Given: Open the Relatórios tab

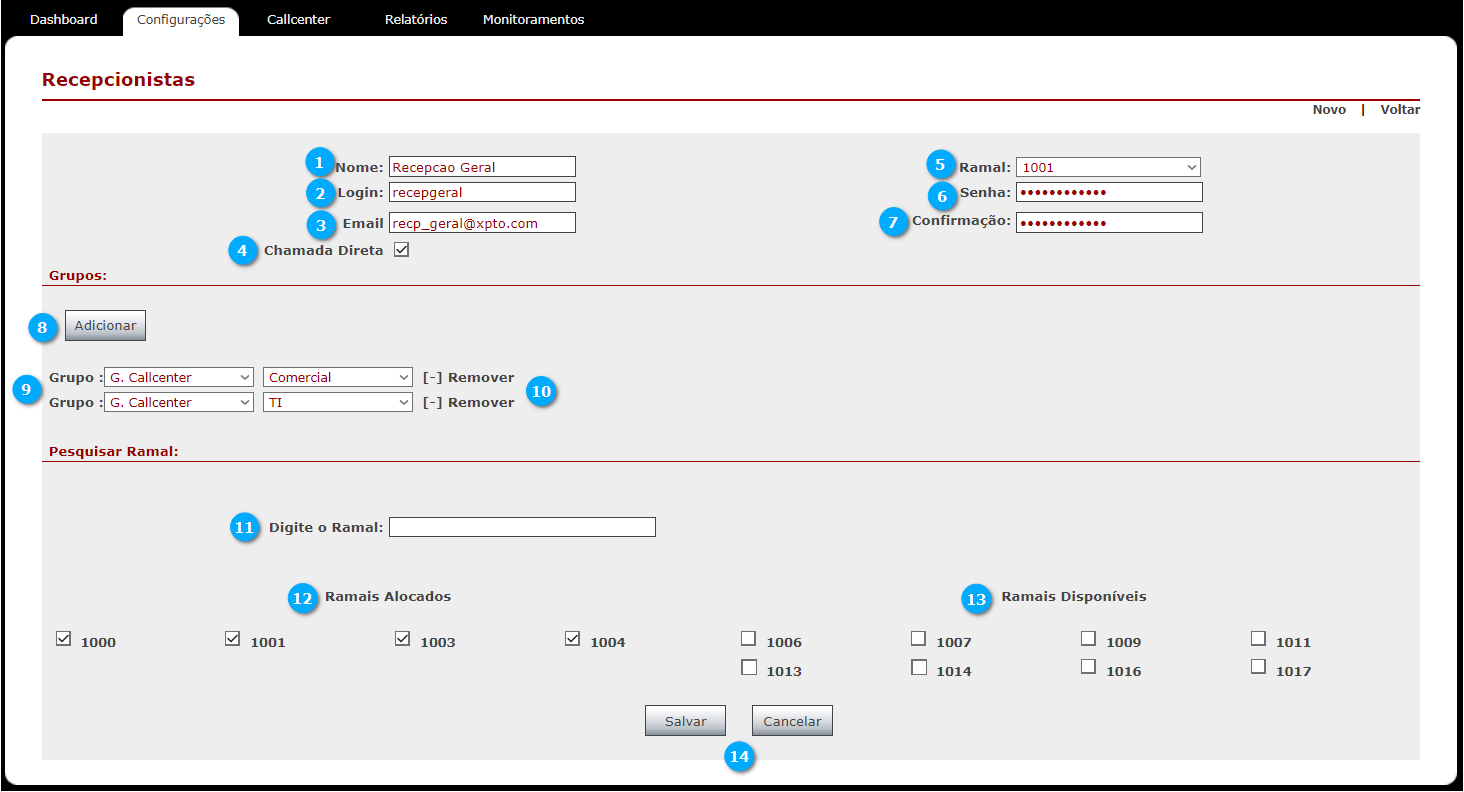Looking at the screenshot, I should (x=416, y=20).
